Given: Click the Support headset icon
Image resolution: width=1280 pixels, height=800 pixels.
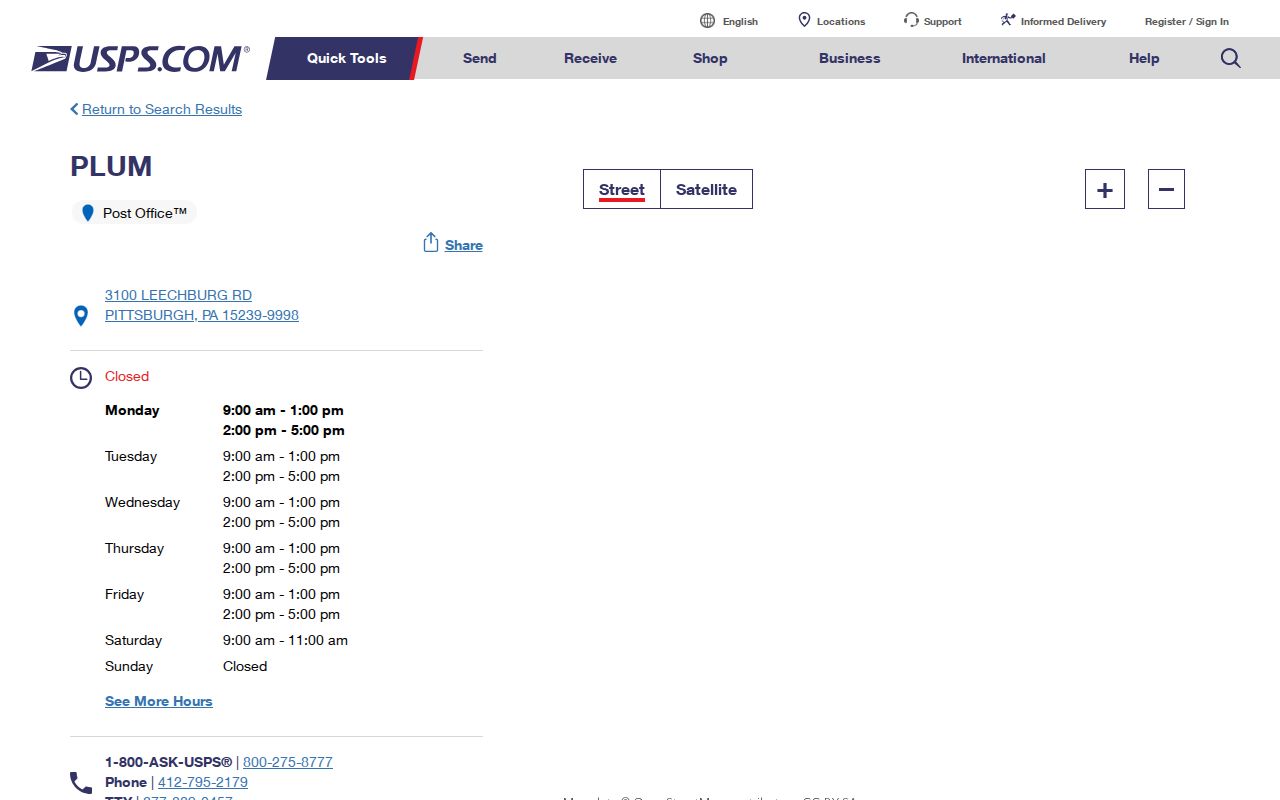Looking at the screenshot, I should click(x=911, y=20).
